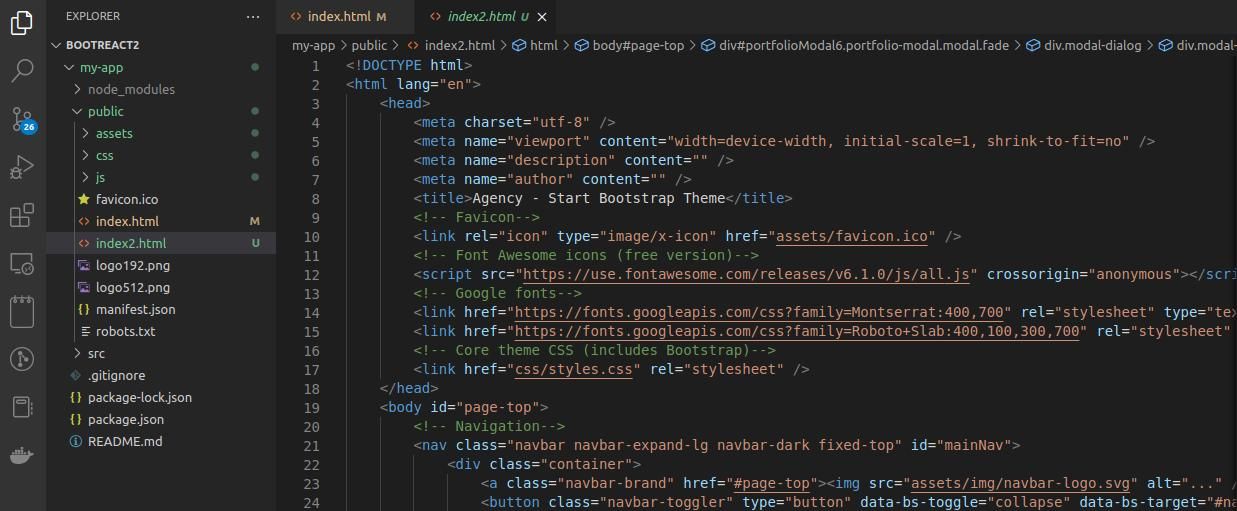
Task: Follow the Montserrat Google fonts URL
Action: [758, 312]
